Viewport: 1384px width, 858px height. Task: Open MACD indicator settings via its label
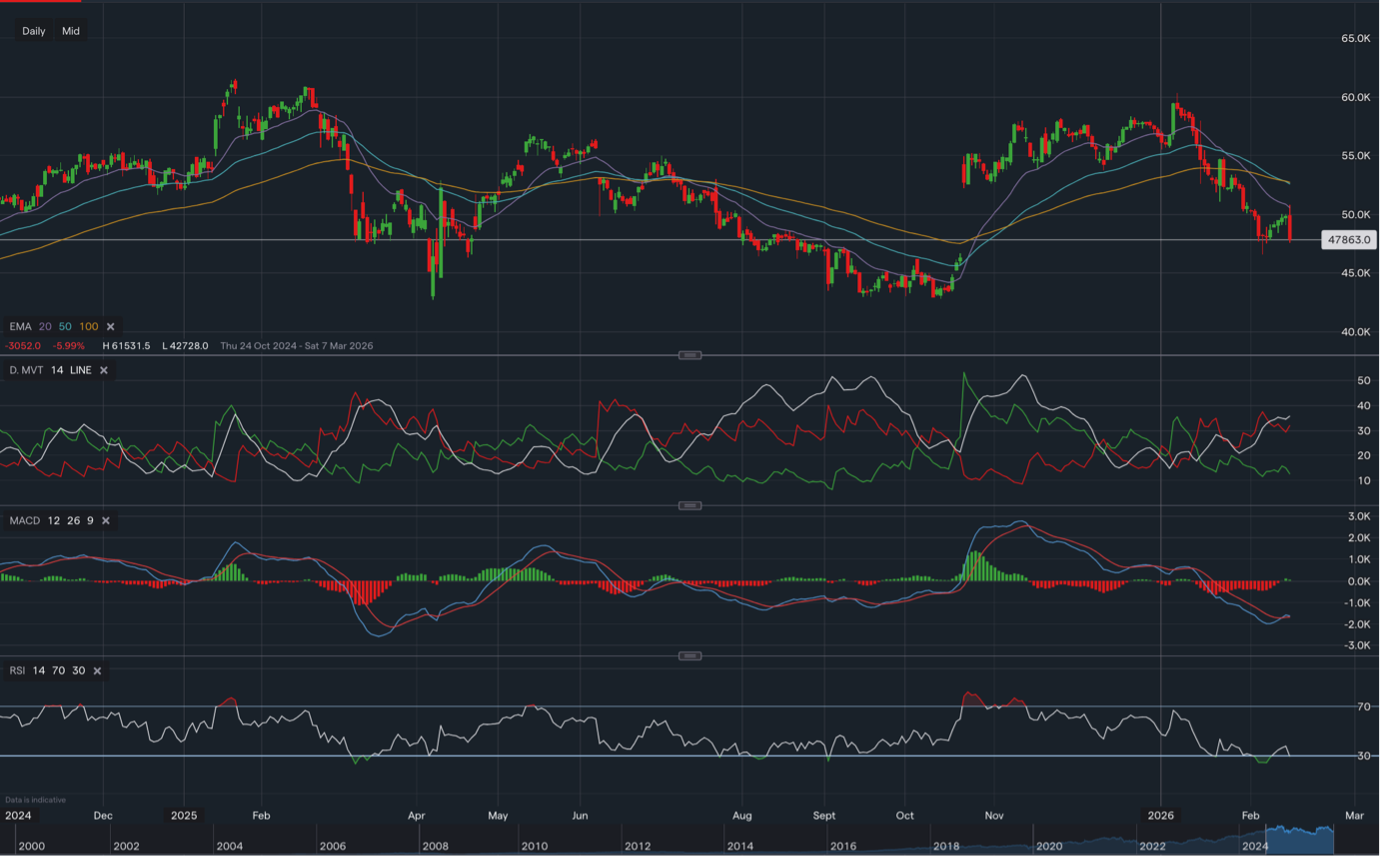pyautogui.click(x=24, y=521)
